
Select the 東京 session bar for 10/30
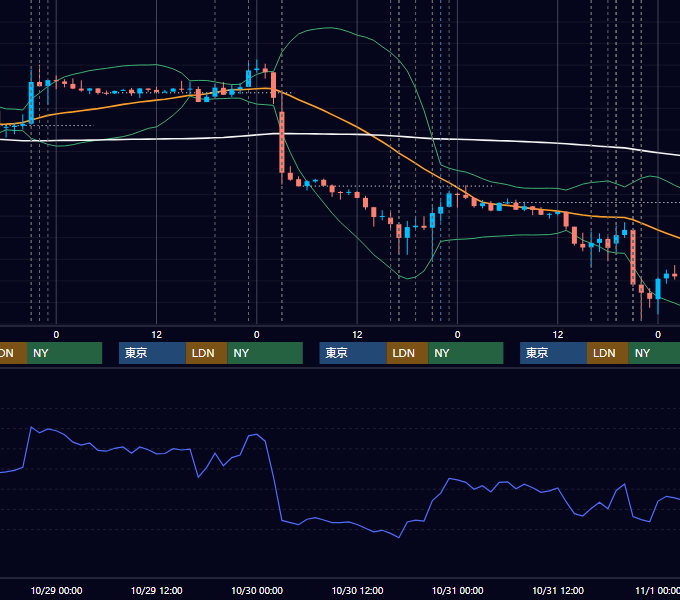coord(353,353)
